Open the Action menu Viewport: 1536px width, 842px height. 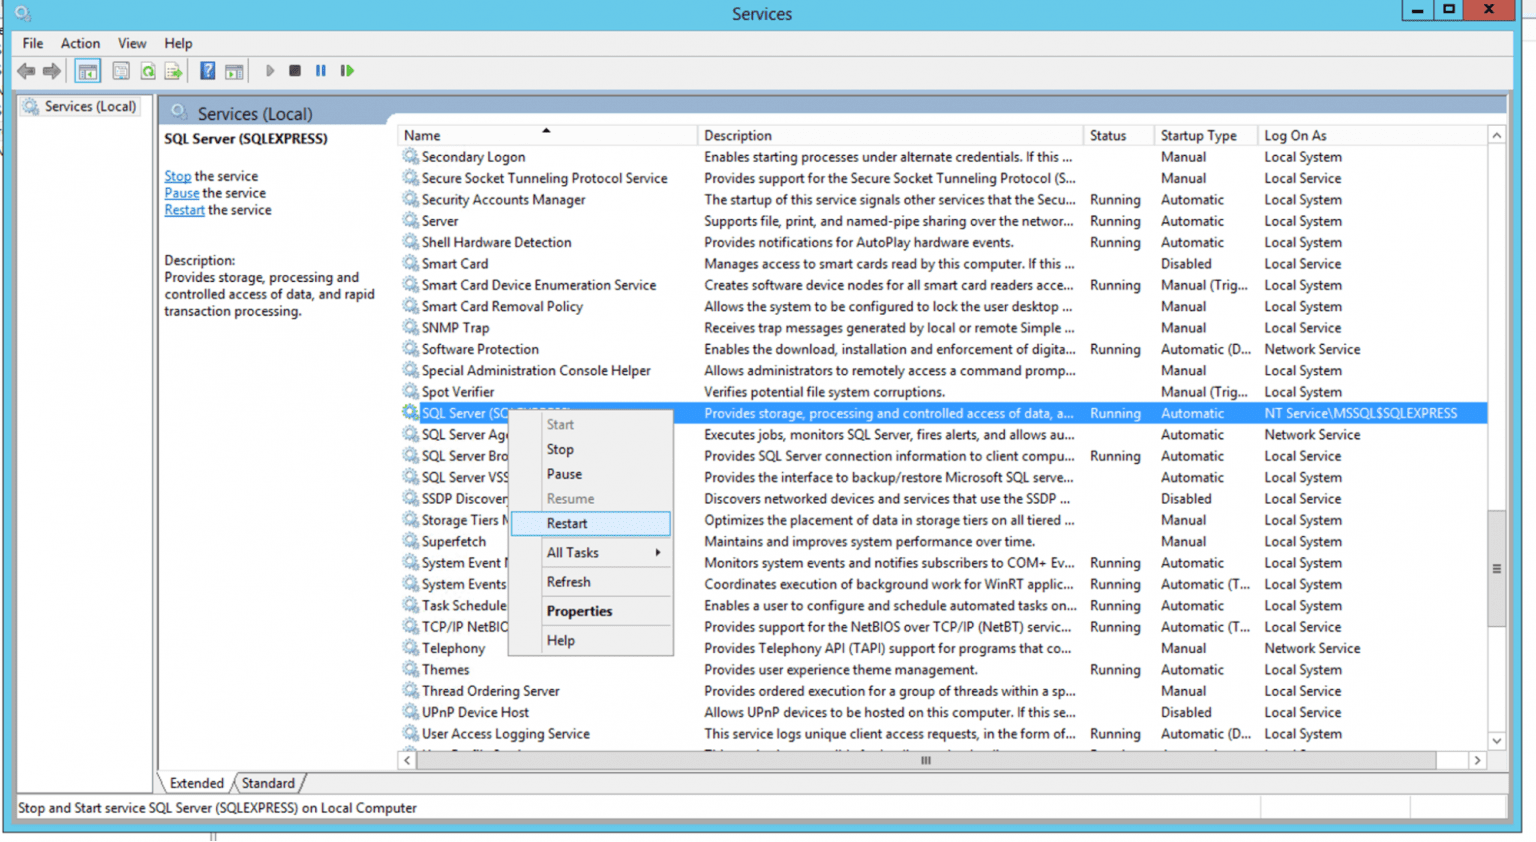pos(80,43)
